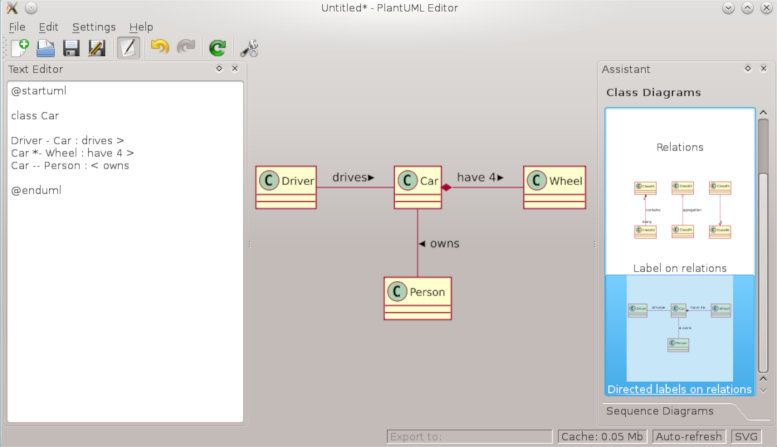Image resolution: width=777 pixels, height=447 pixels.
Task: Click the Save As toolbar icon
Action: pos(97,47)
